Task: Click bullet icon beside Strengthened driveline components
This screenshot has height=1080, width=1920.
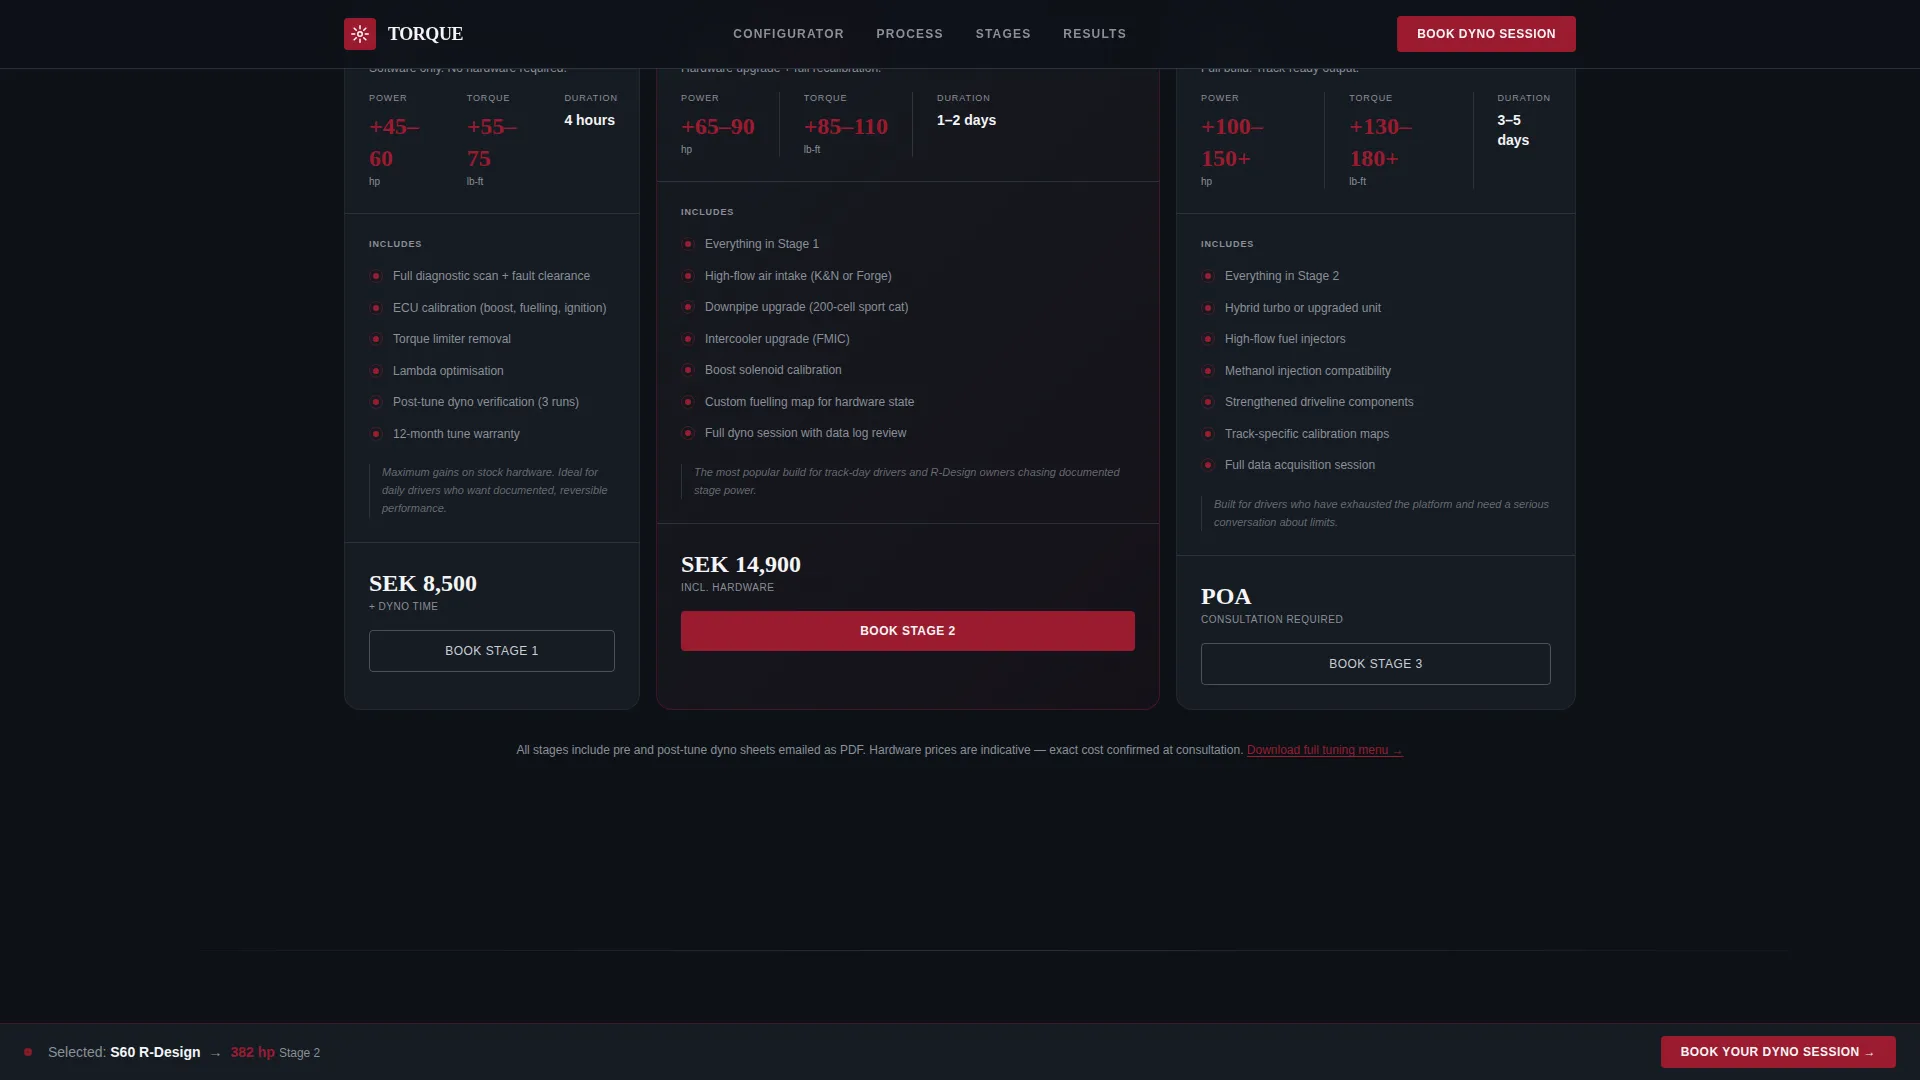Action: pyautogui.click(x=1208, y=402)
